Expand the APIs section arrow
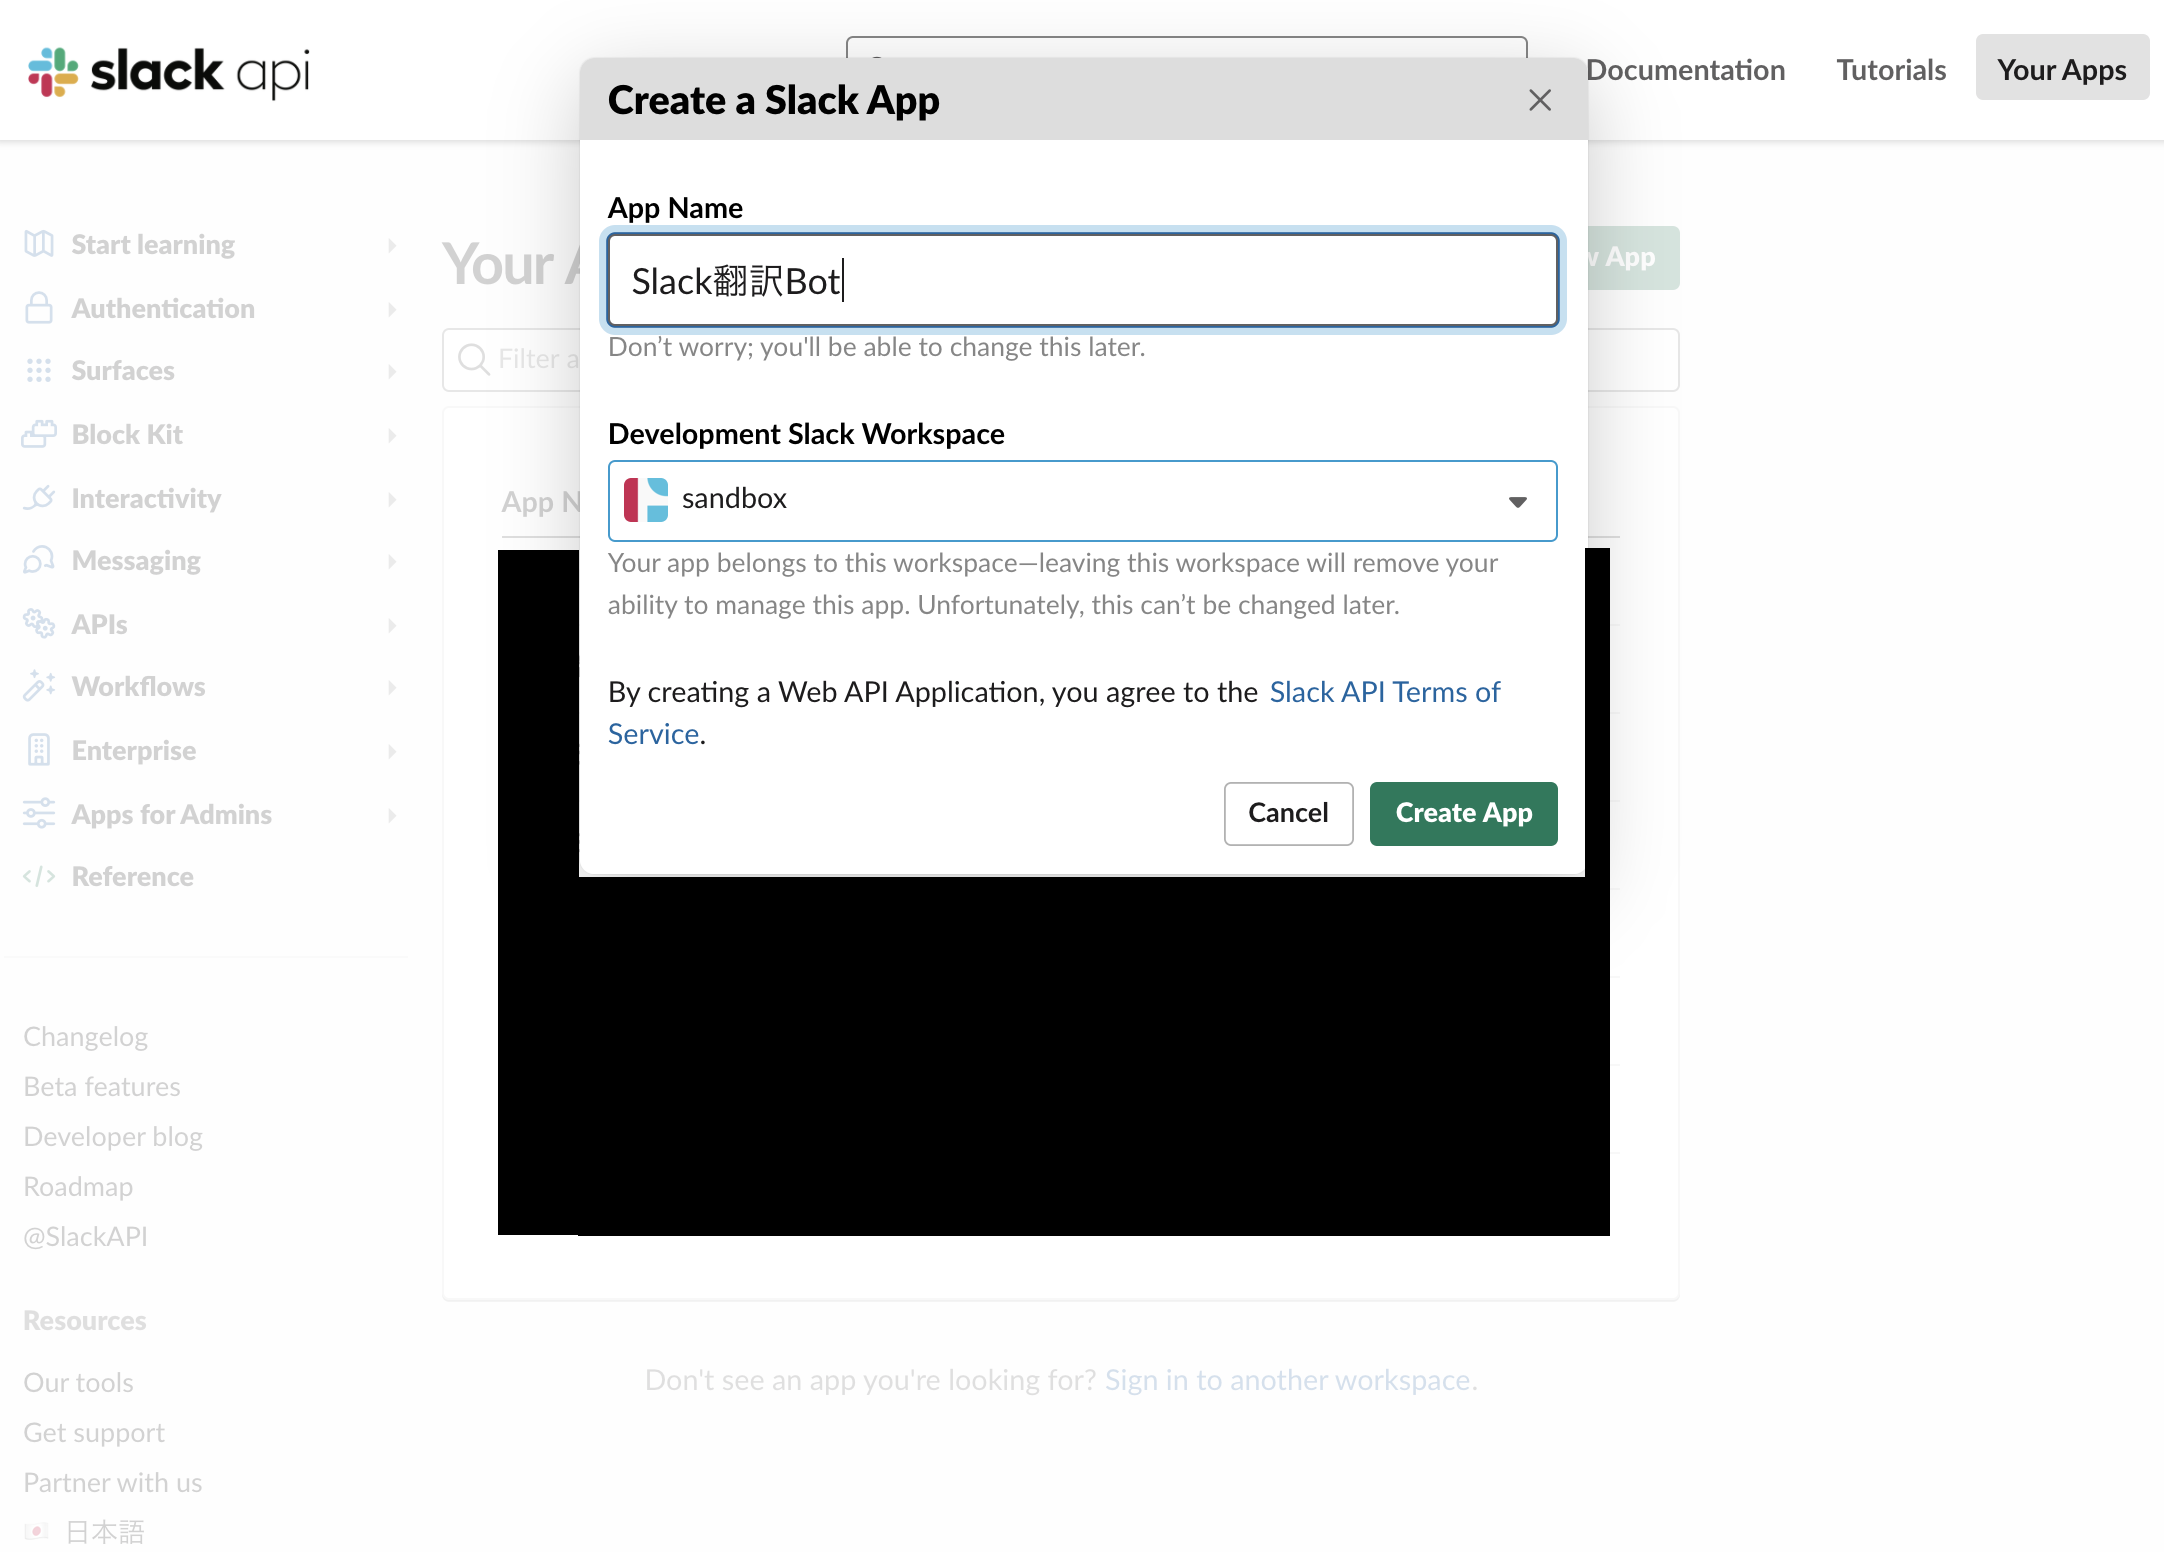This screenshot has height=1552, width=2164. coord(392,625)
